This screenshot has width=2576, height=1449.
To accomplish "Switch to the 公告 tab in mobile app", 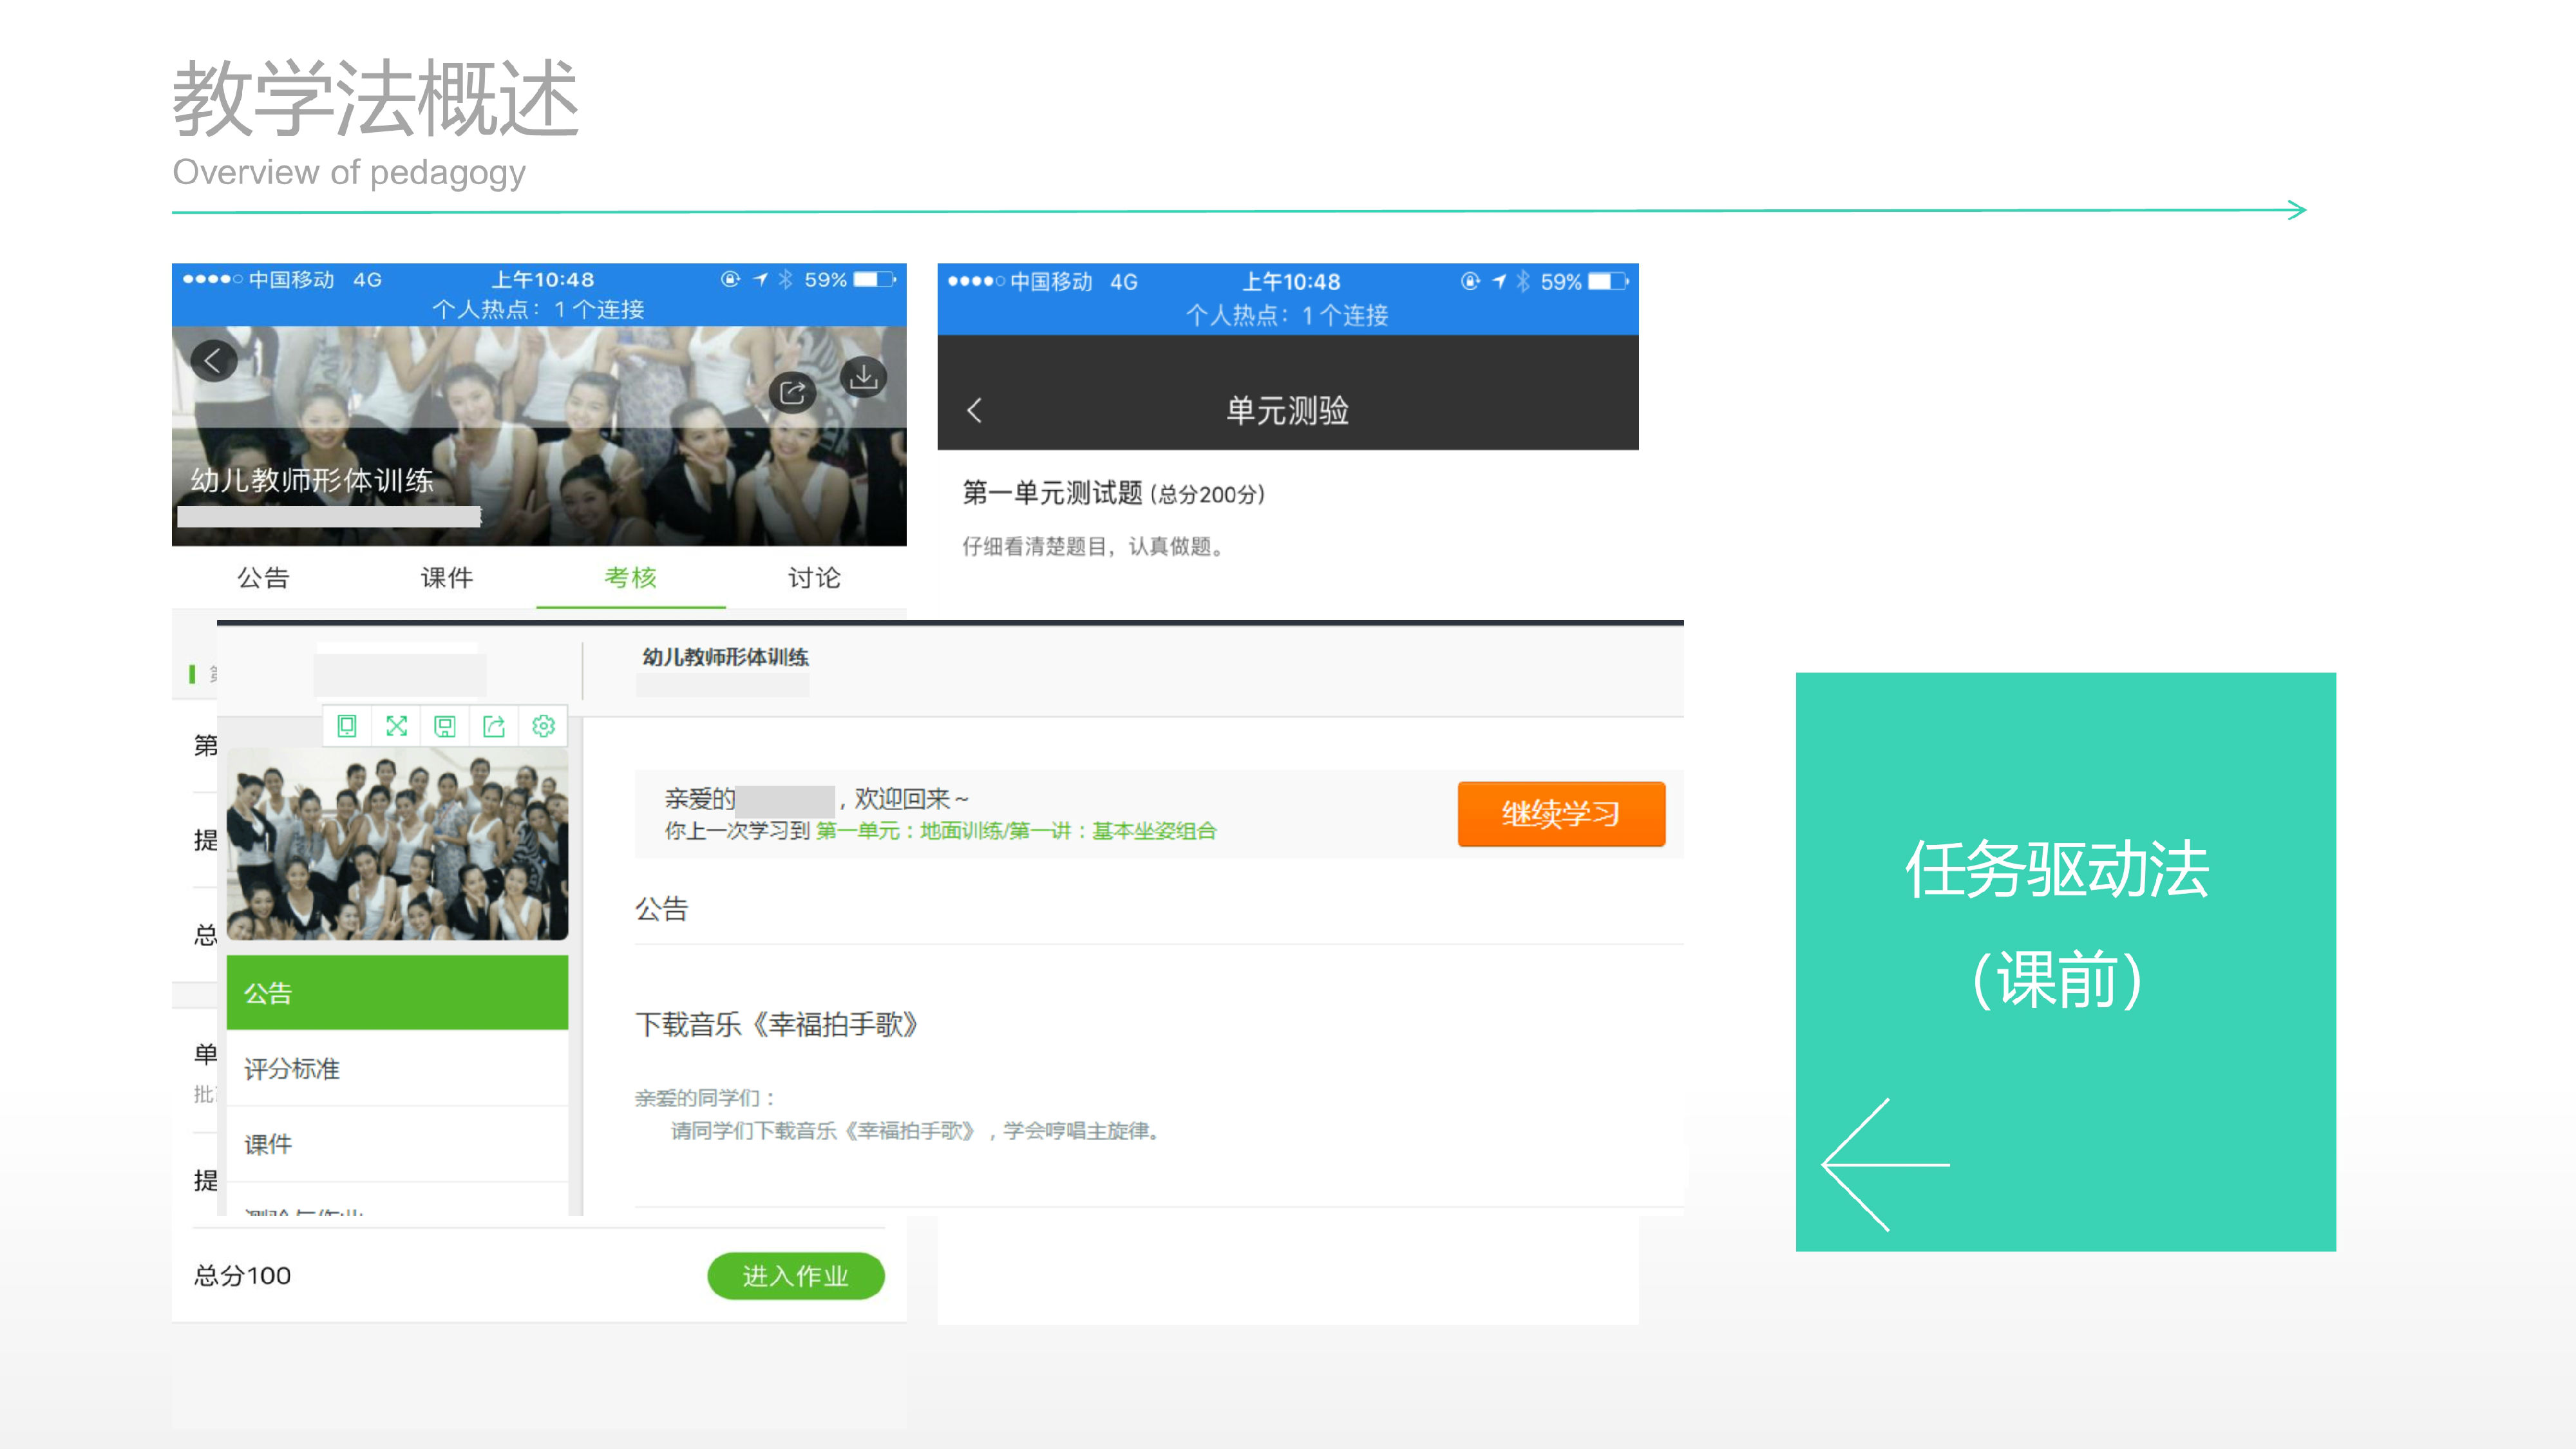I will pos(263,578).
